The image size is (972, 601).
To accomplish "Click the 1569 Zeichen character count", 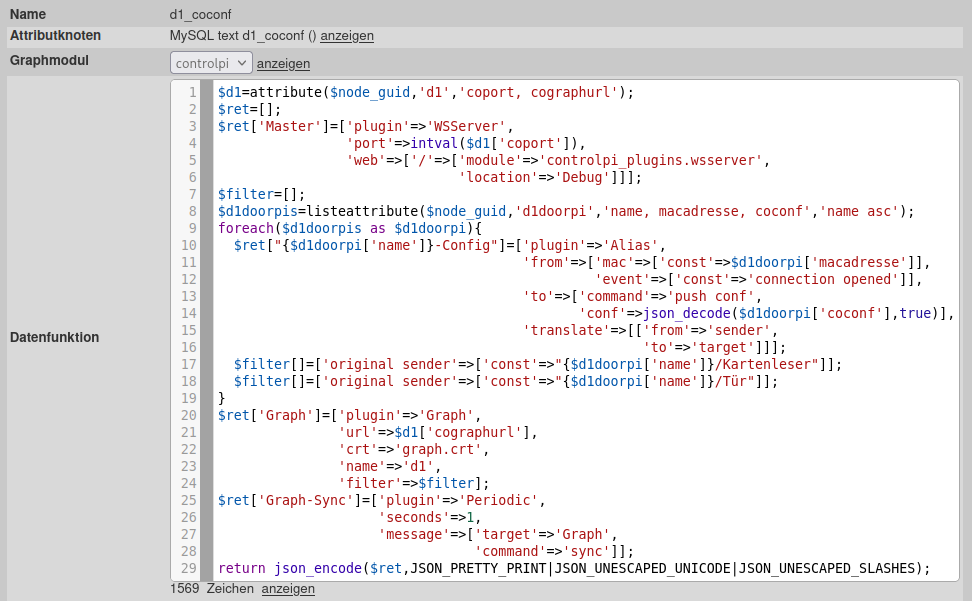I will (x=212, y=589).
